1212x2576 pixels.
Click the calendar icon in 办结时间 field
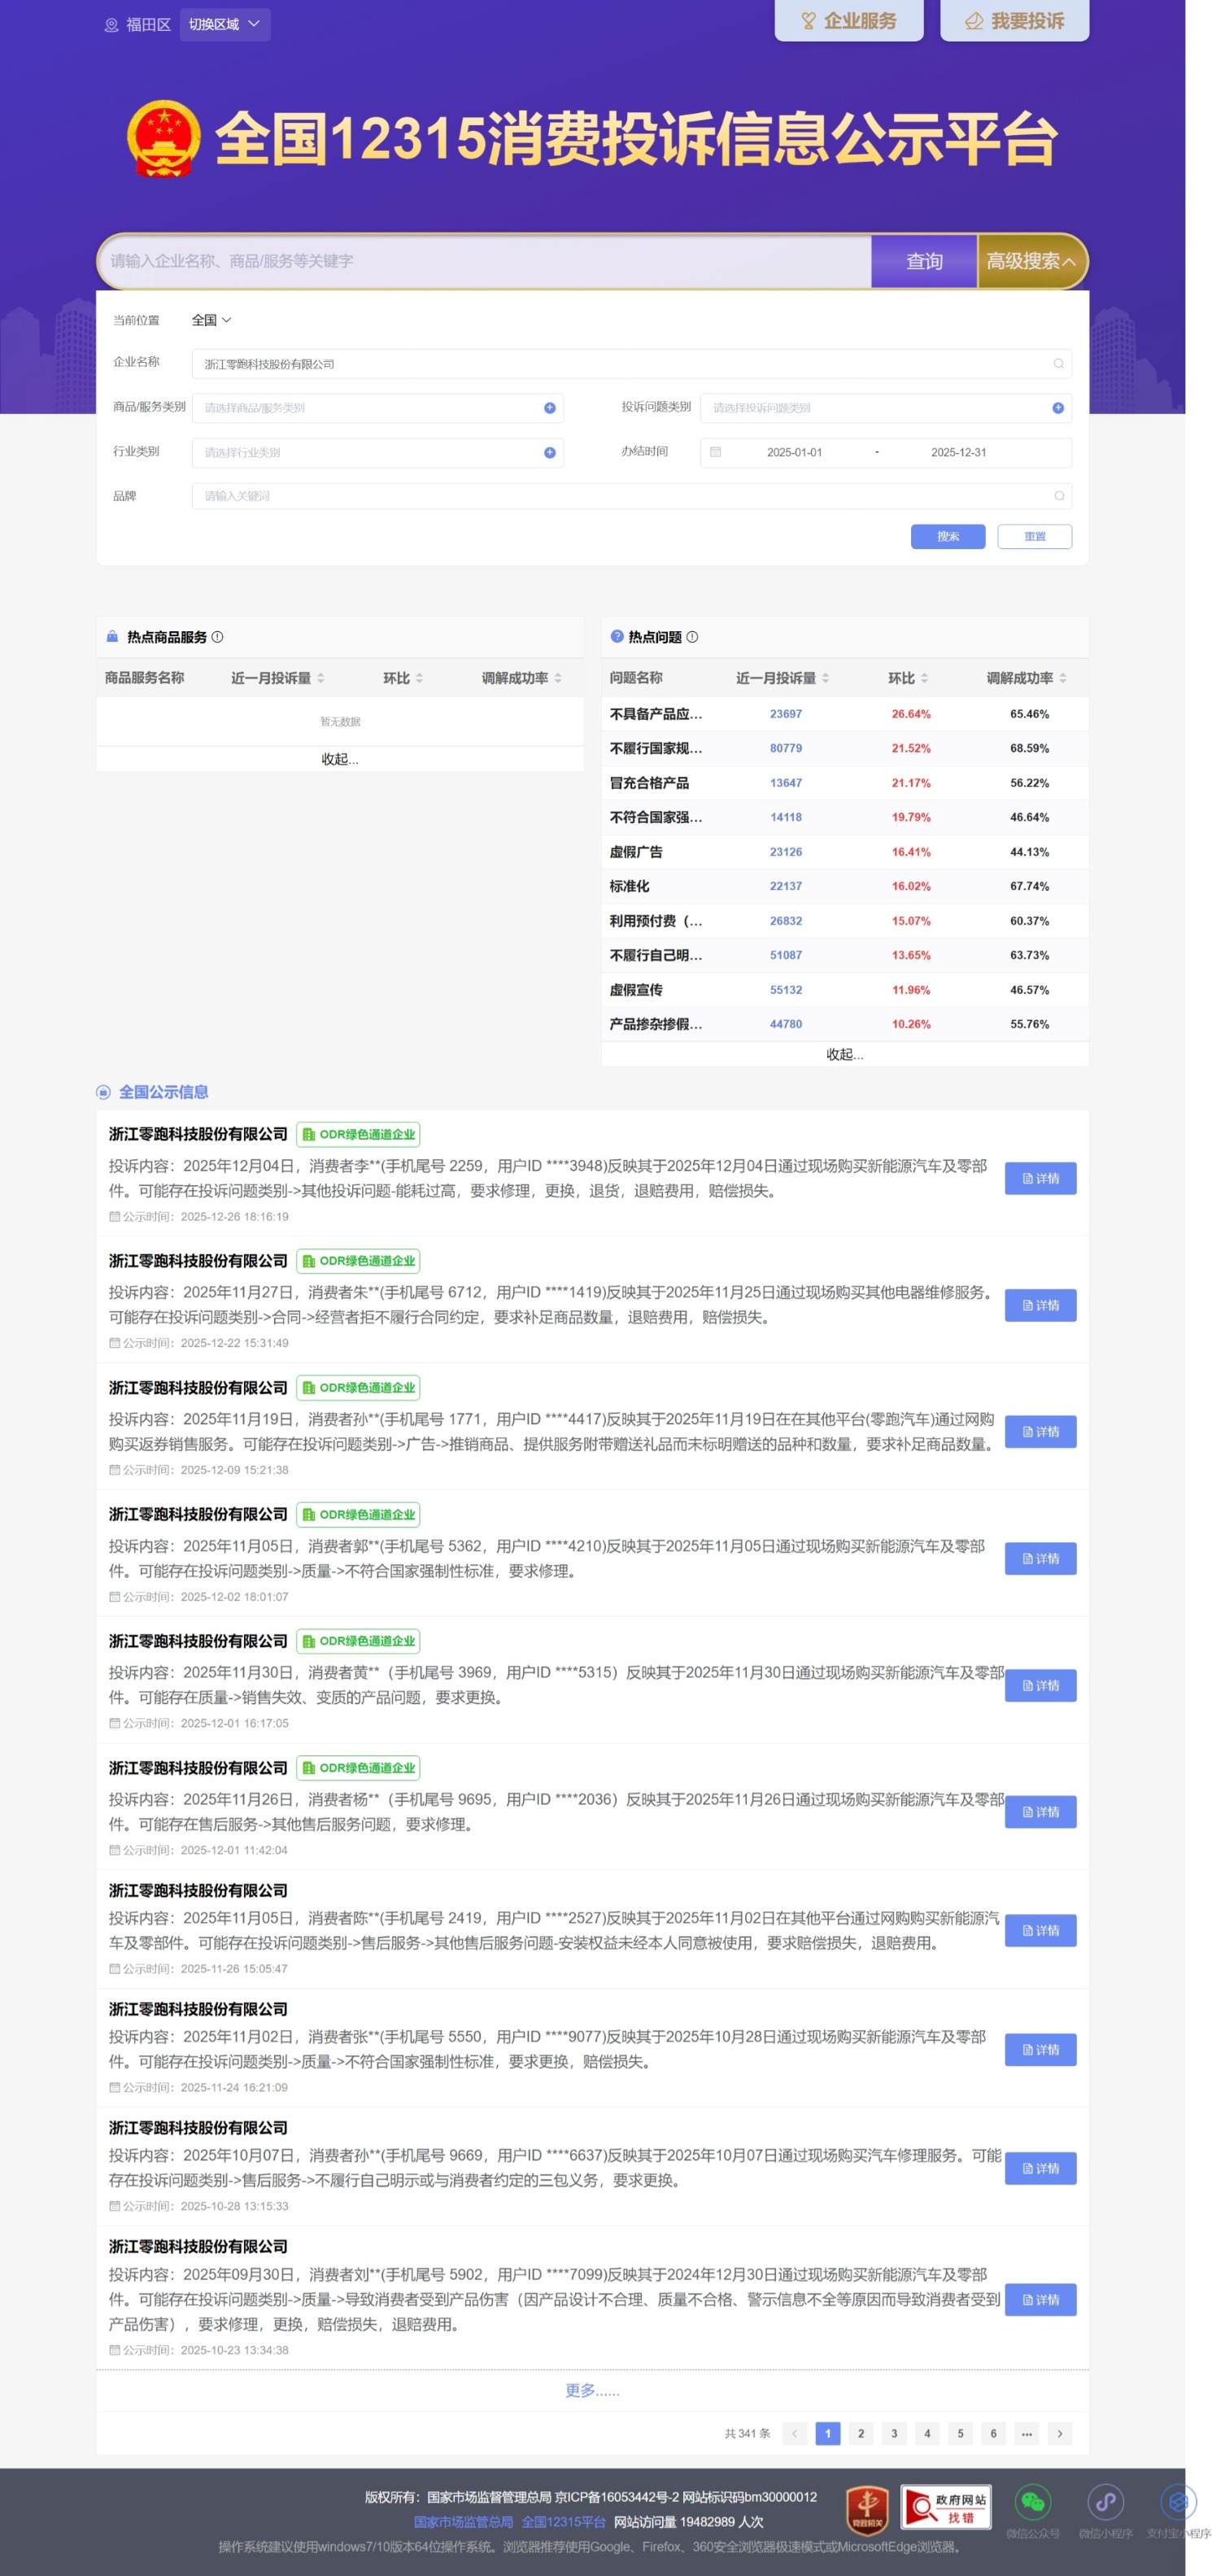715,452
